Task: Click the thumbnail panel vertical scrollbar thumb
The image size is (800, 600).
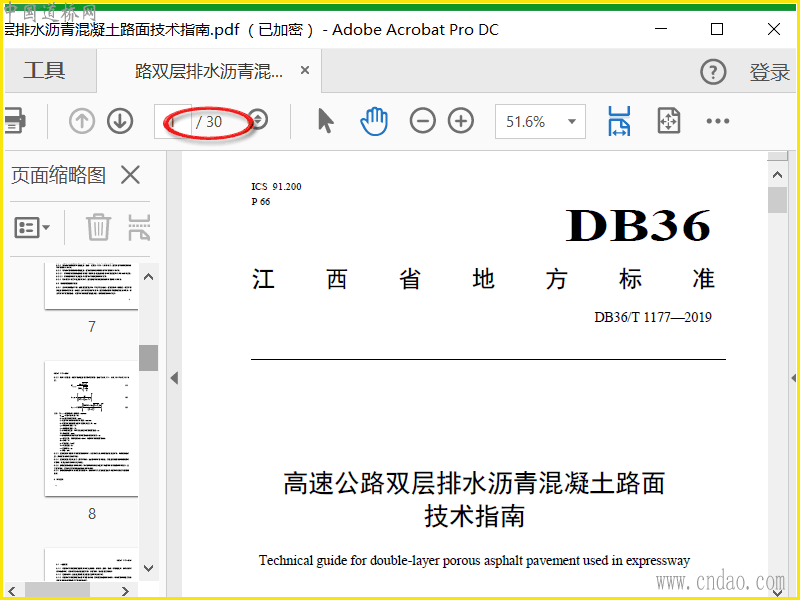Action: 148,358
